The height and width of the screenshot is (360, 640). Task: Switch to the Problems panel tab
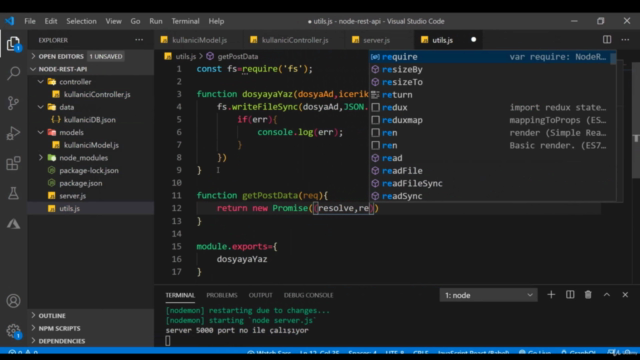[222, 295]
